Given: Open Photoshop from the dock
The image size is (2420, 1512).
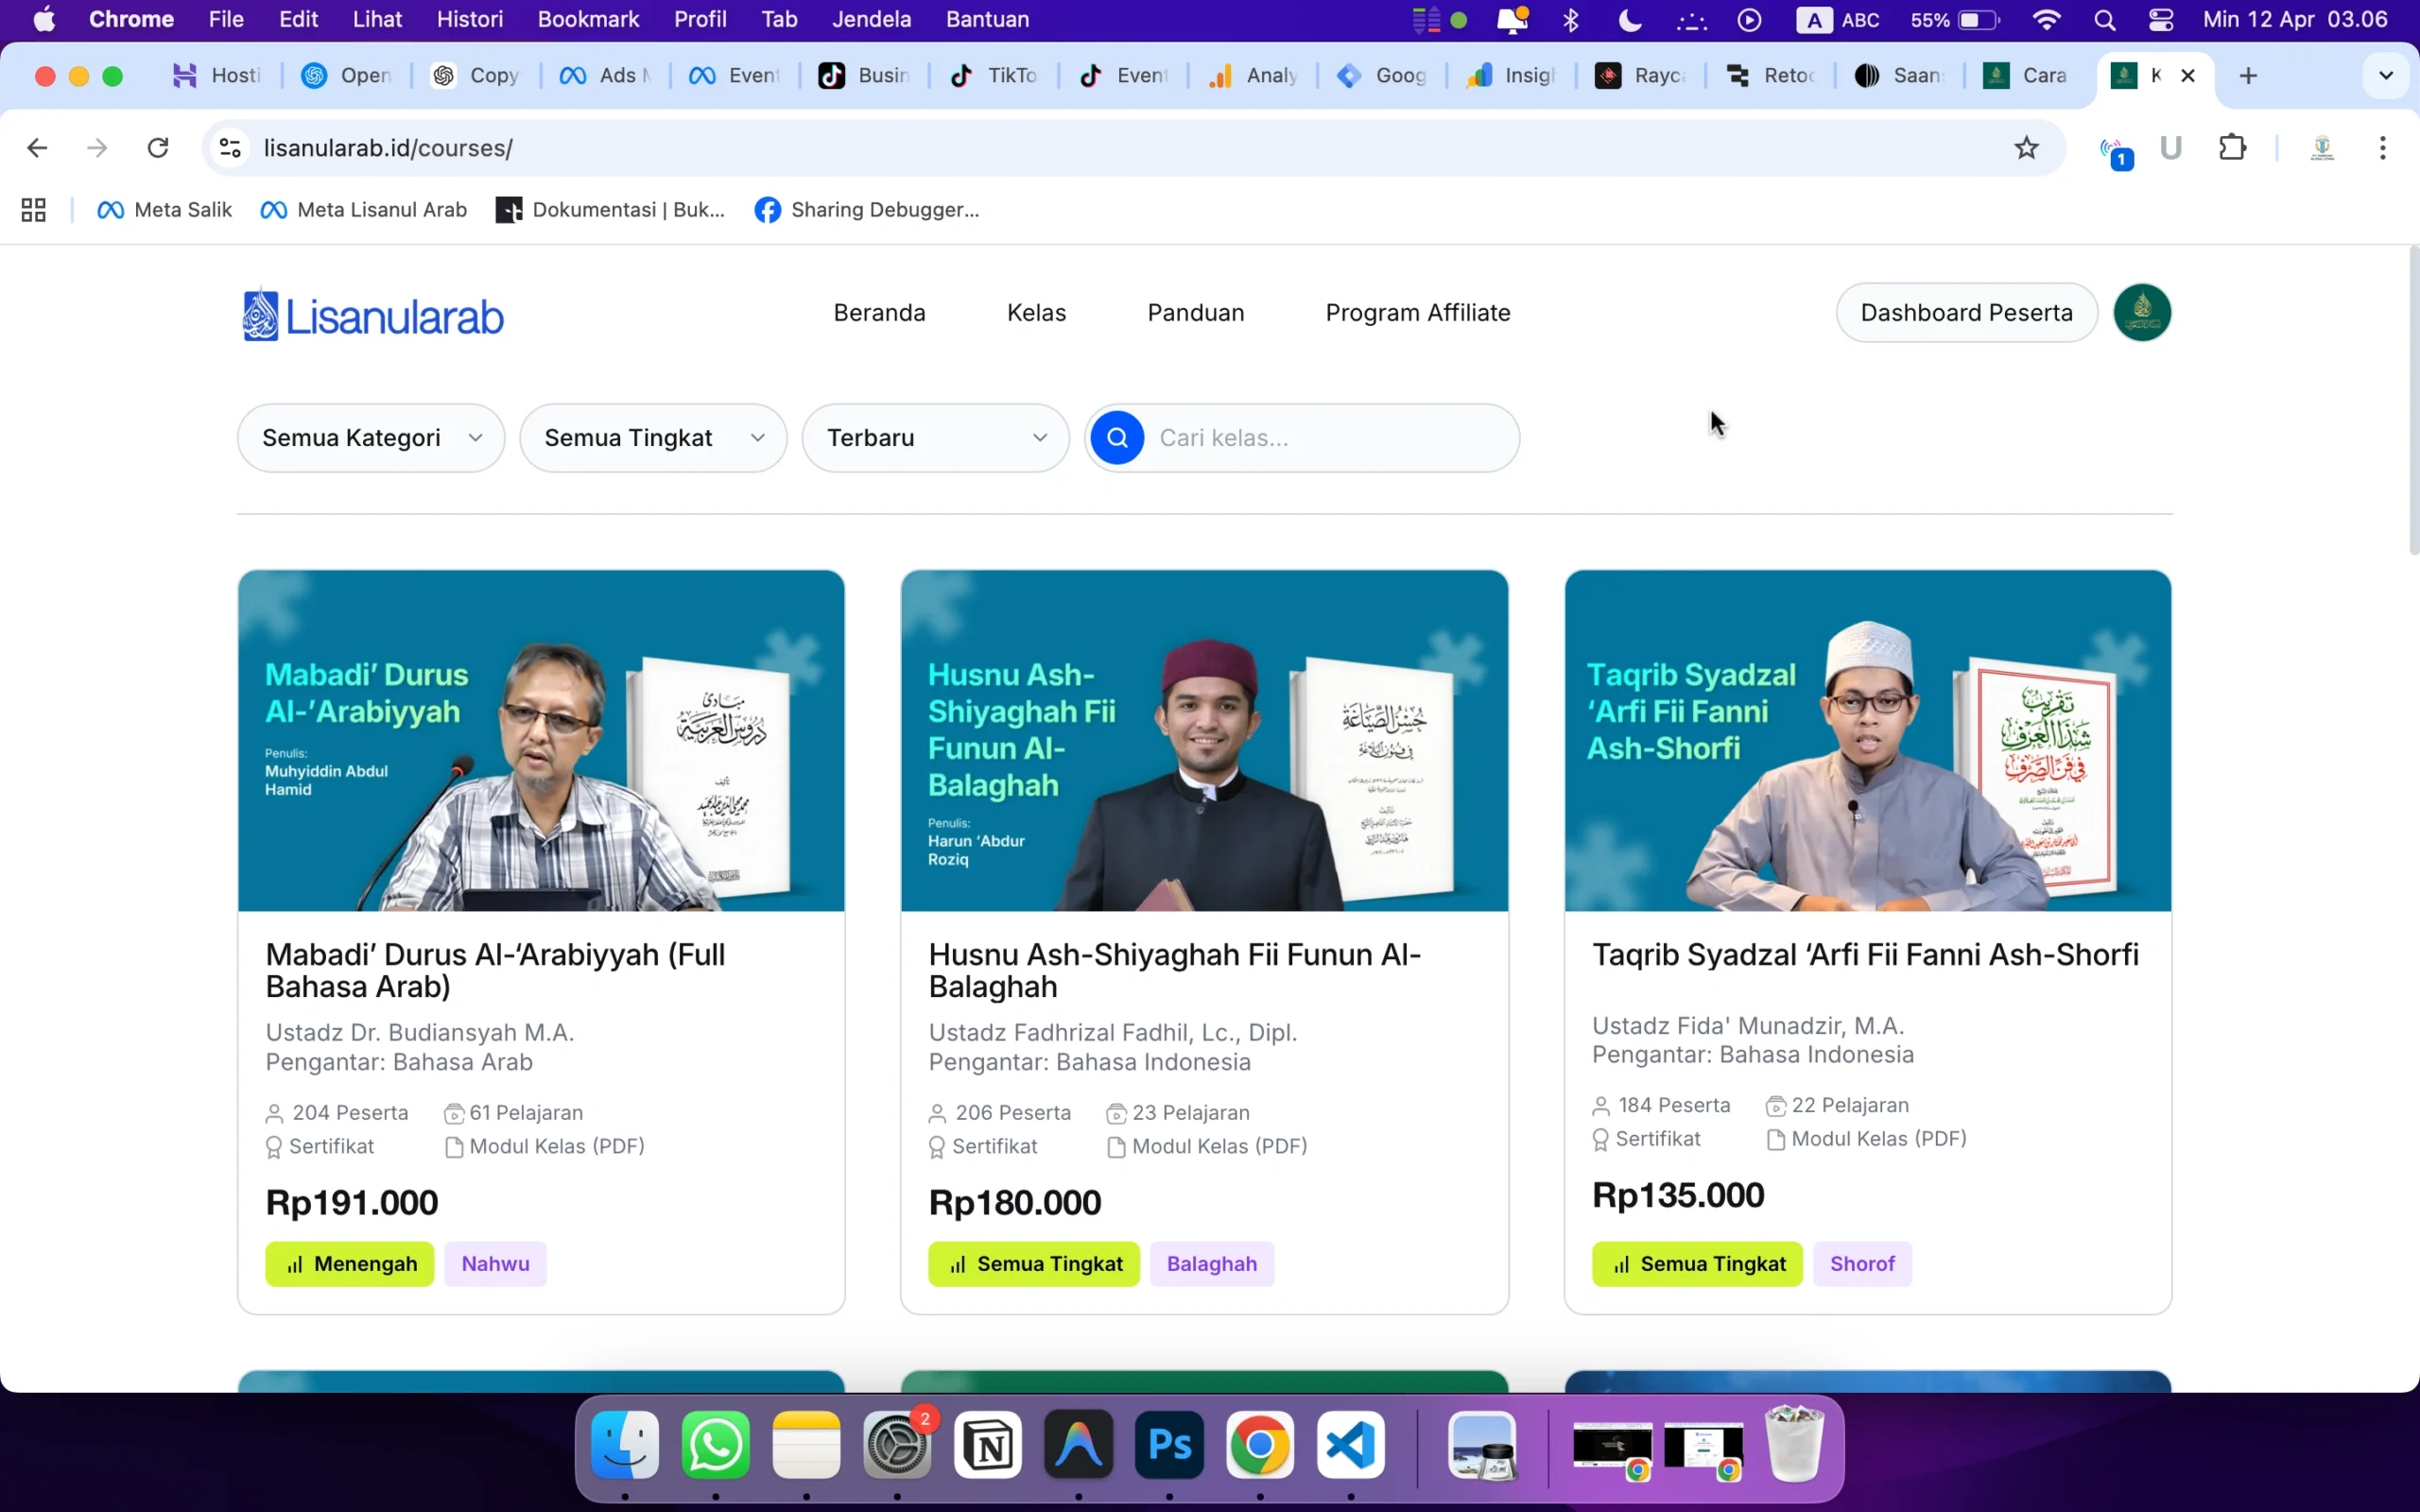Looking at the screenshot, I should pyautogui.click(x=1169, y=1445).
